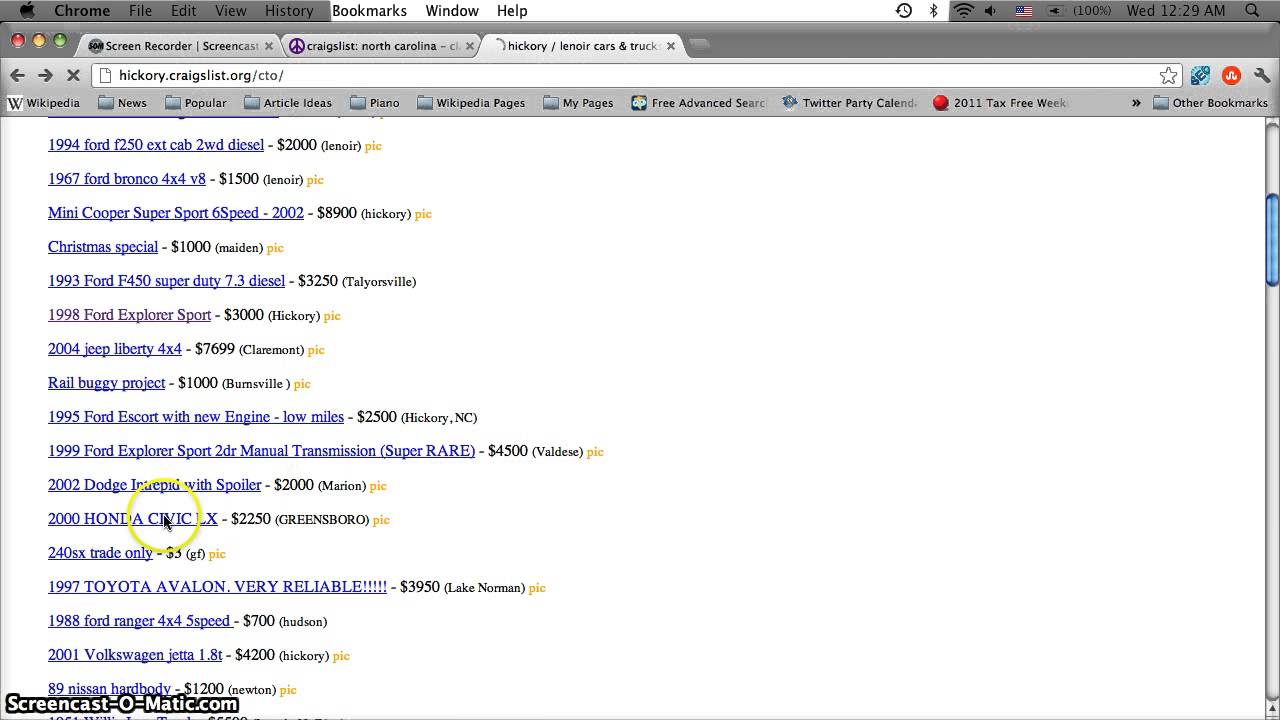Show hidden bookmarks with the chevron

[1136, 103]
